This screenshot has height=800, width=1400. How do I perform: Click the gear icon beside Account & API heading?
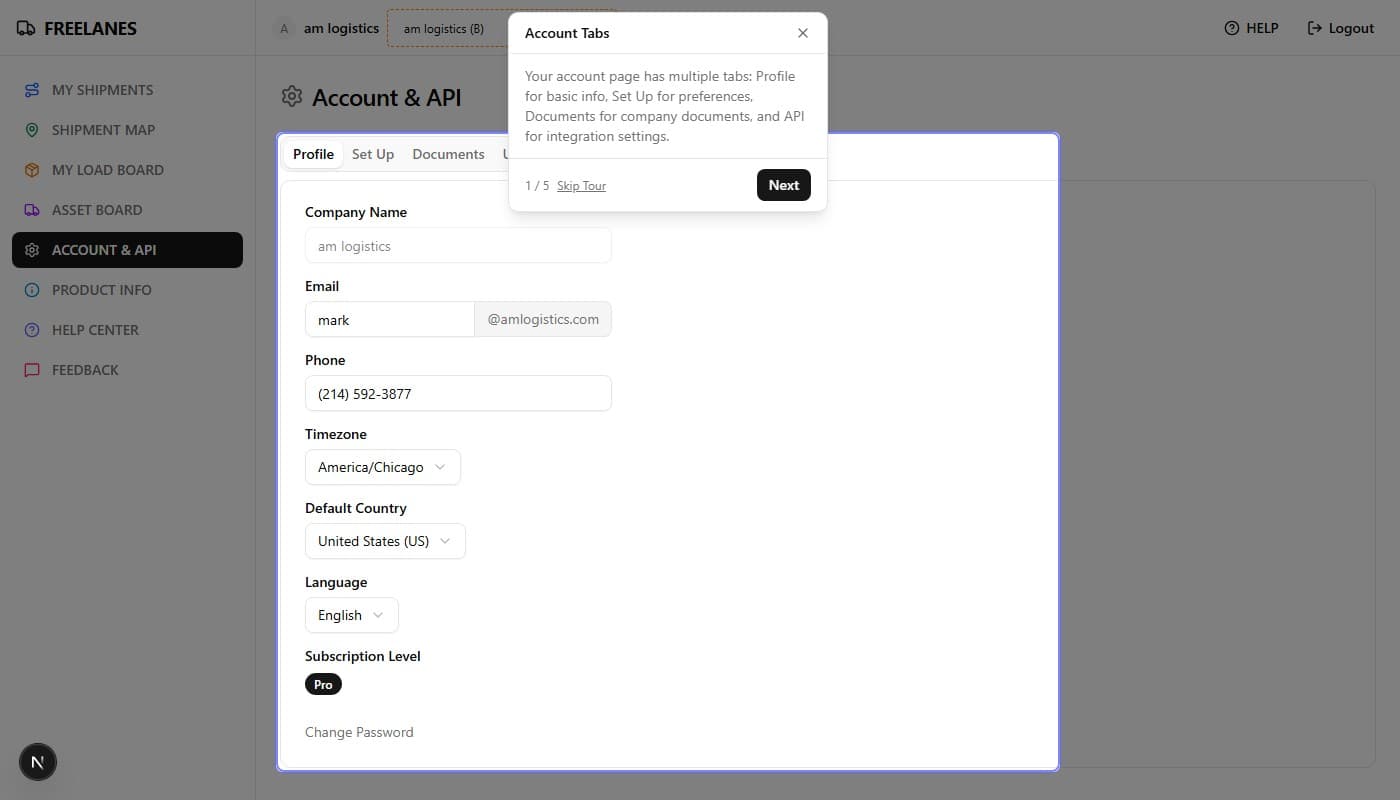tap(292, 97)
